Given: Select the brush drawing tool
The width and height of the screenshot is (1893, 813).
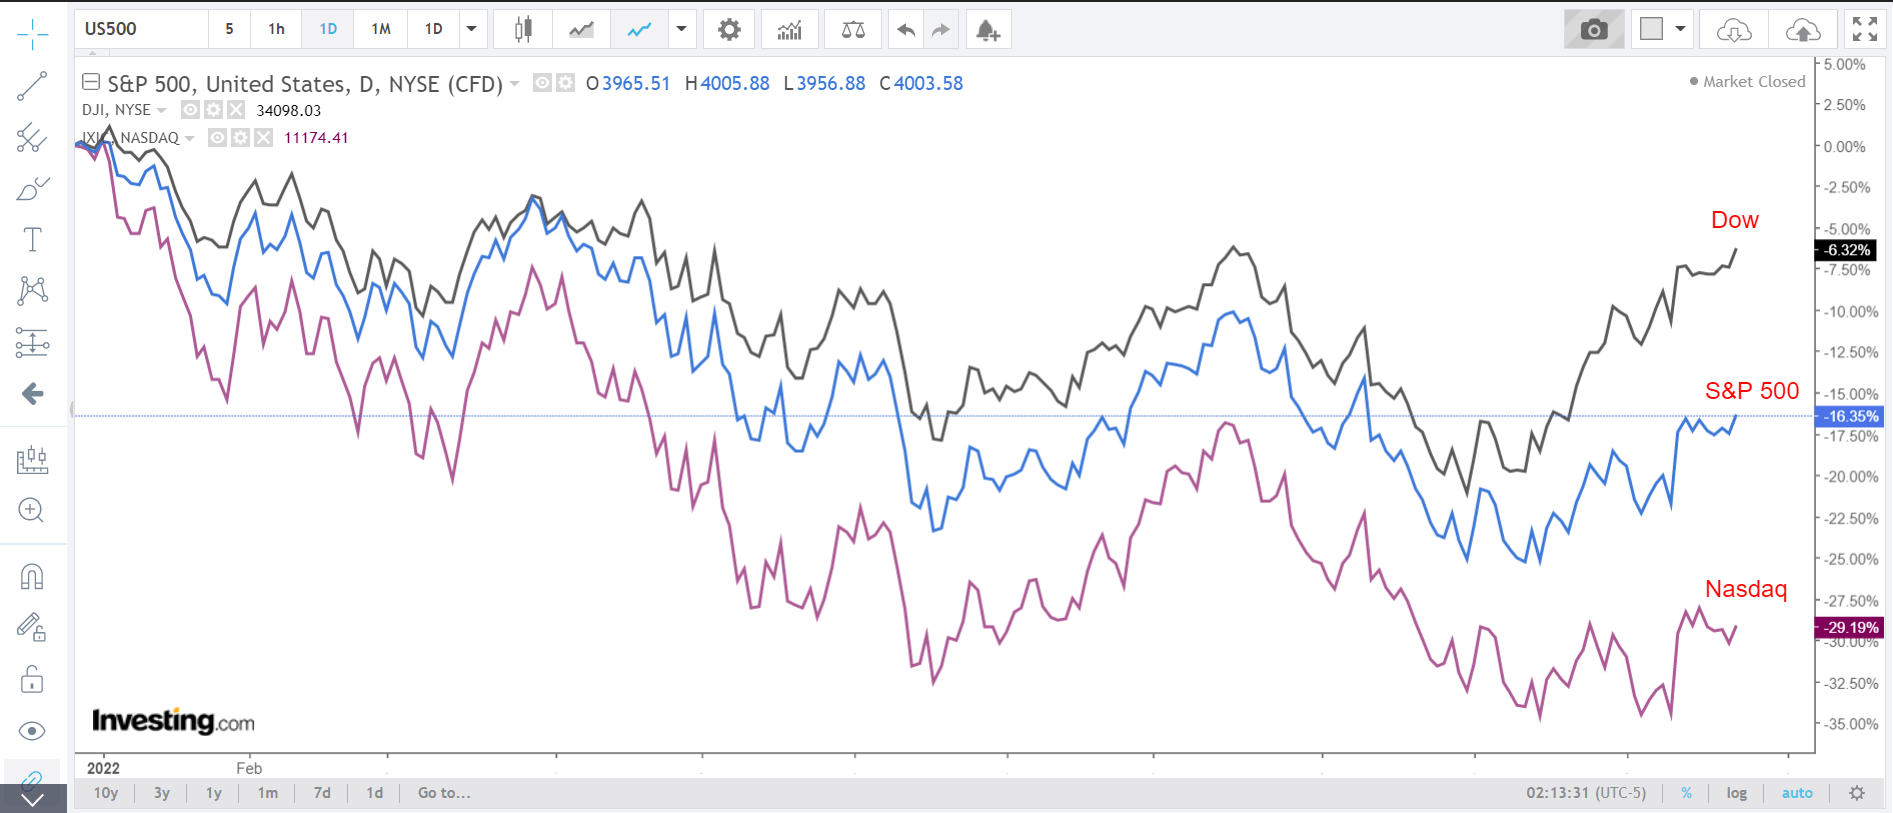Looking at the screenshot, I should pyautogui.click(x=32, y=189).
